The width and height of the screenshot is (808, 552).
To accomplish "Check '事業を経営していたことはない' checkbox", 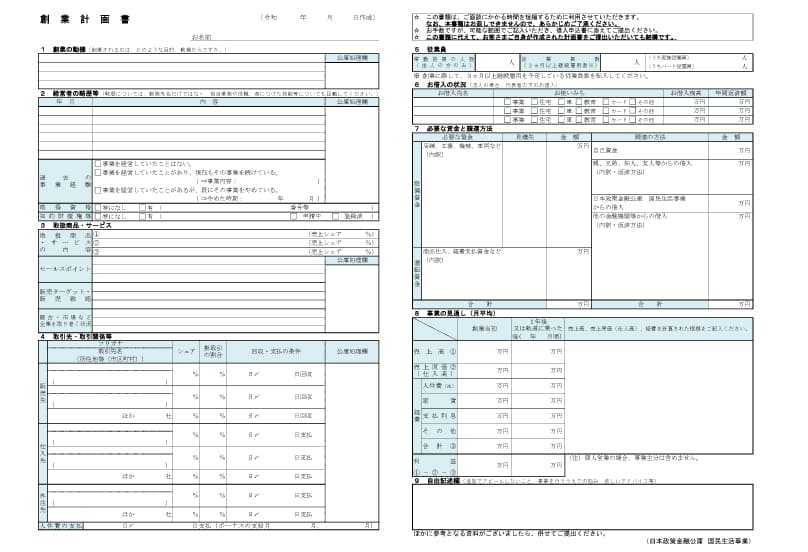I will 97,163.
